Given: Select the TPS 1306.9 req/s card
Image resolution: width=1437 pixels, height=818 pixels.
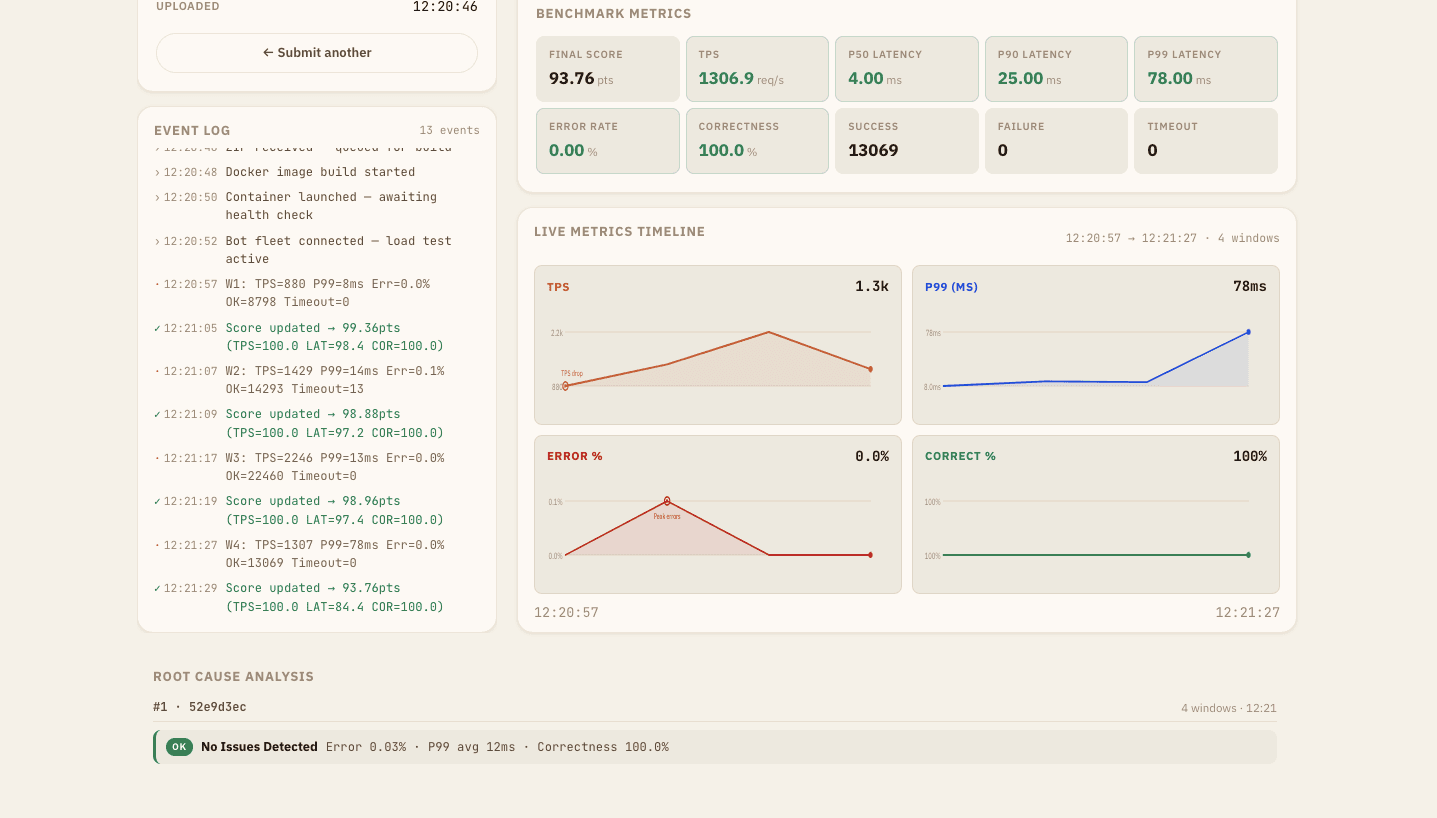Looking at the screenshot, I should click(757, 69).
